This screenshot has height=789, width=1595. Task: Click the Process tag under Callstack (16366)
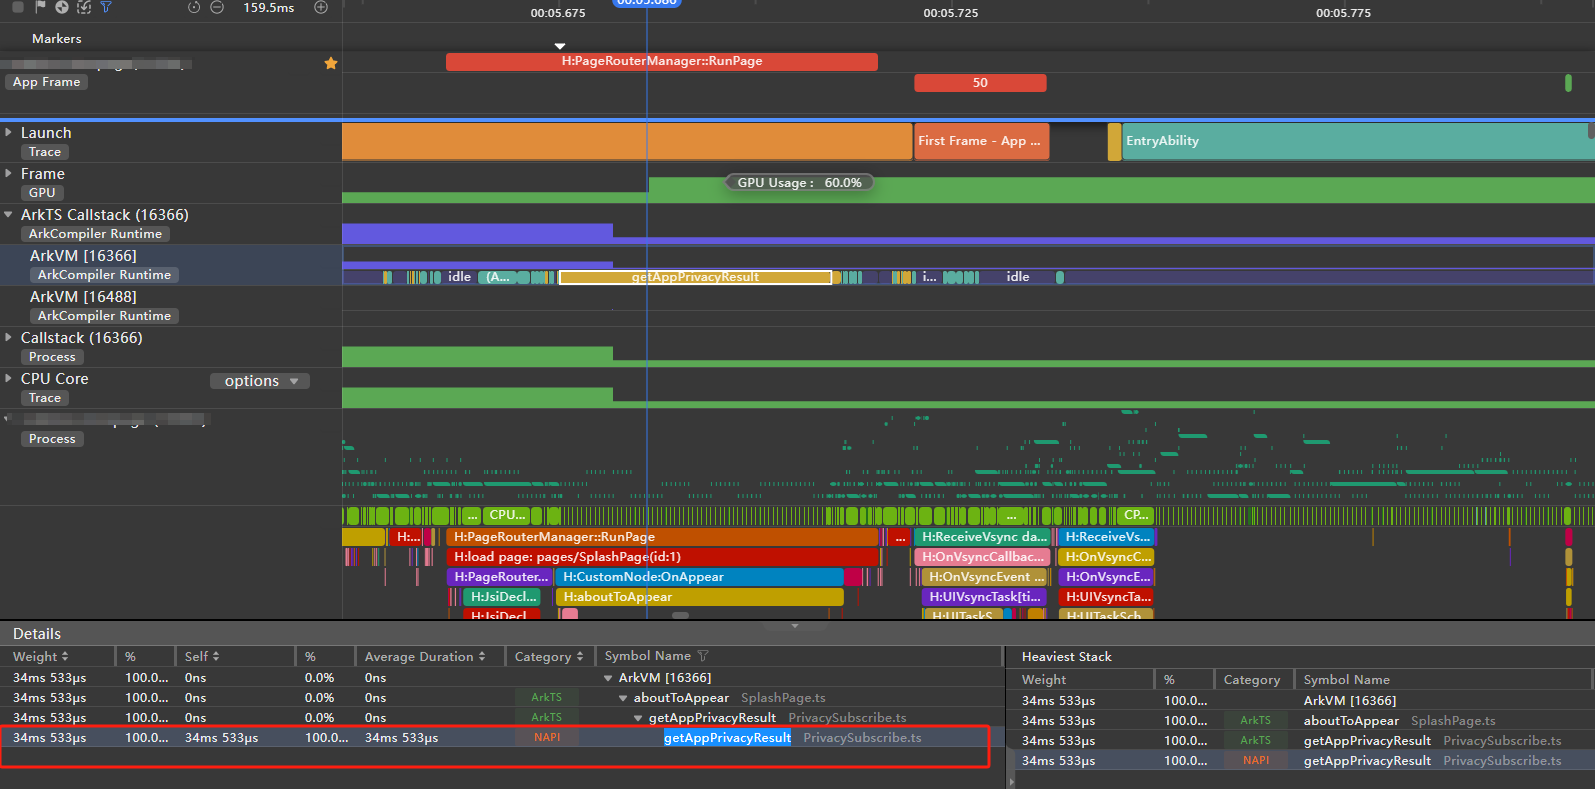[x=52, y=357]
